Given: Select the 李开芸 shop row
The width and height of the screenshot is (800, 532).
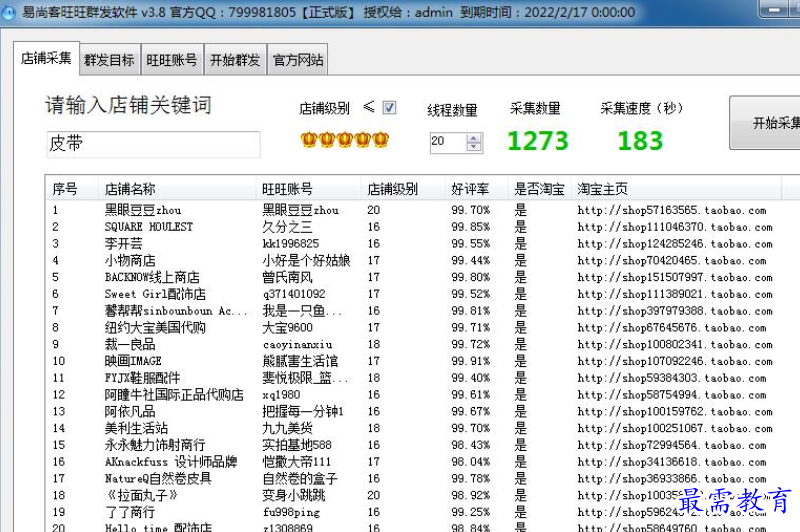Looking at the screenshot, I should pyautogui.click(x=123, y=244).
